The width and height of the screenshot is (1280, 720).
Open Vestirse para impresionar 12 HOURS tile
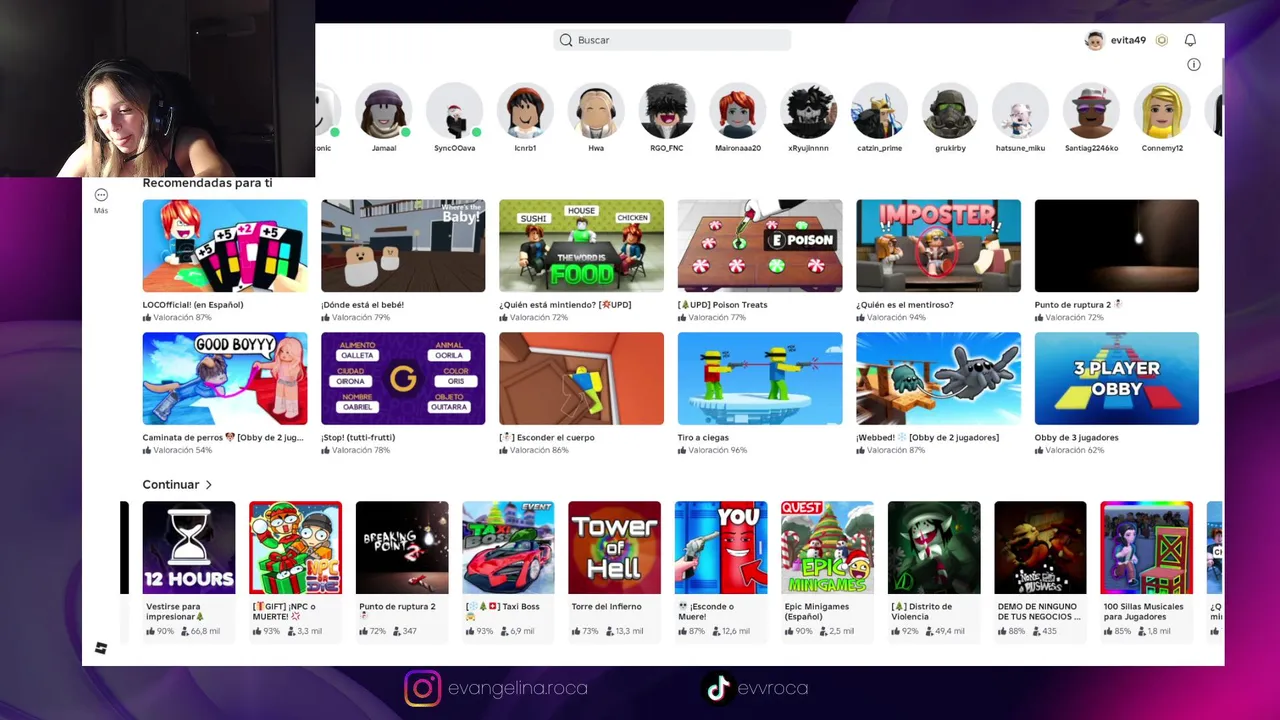point(189,548)
